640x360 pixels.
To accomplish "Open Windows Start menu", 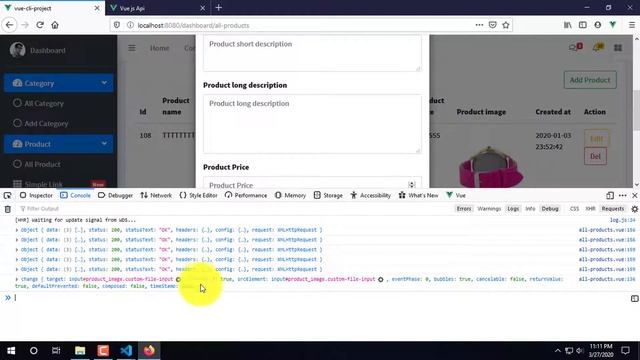I will (x=11, y=351).
